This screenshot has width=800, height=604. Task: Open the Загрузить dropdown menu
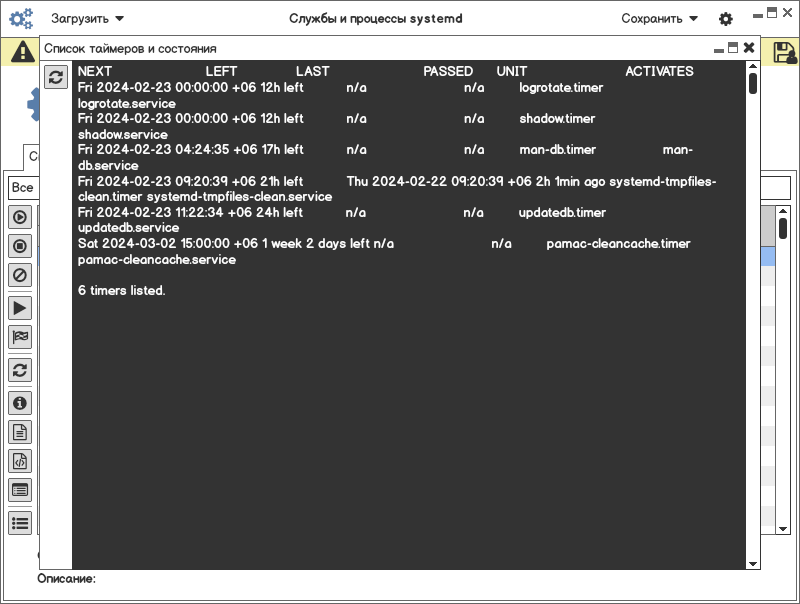click(x=87, y=19)
